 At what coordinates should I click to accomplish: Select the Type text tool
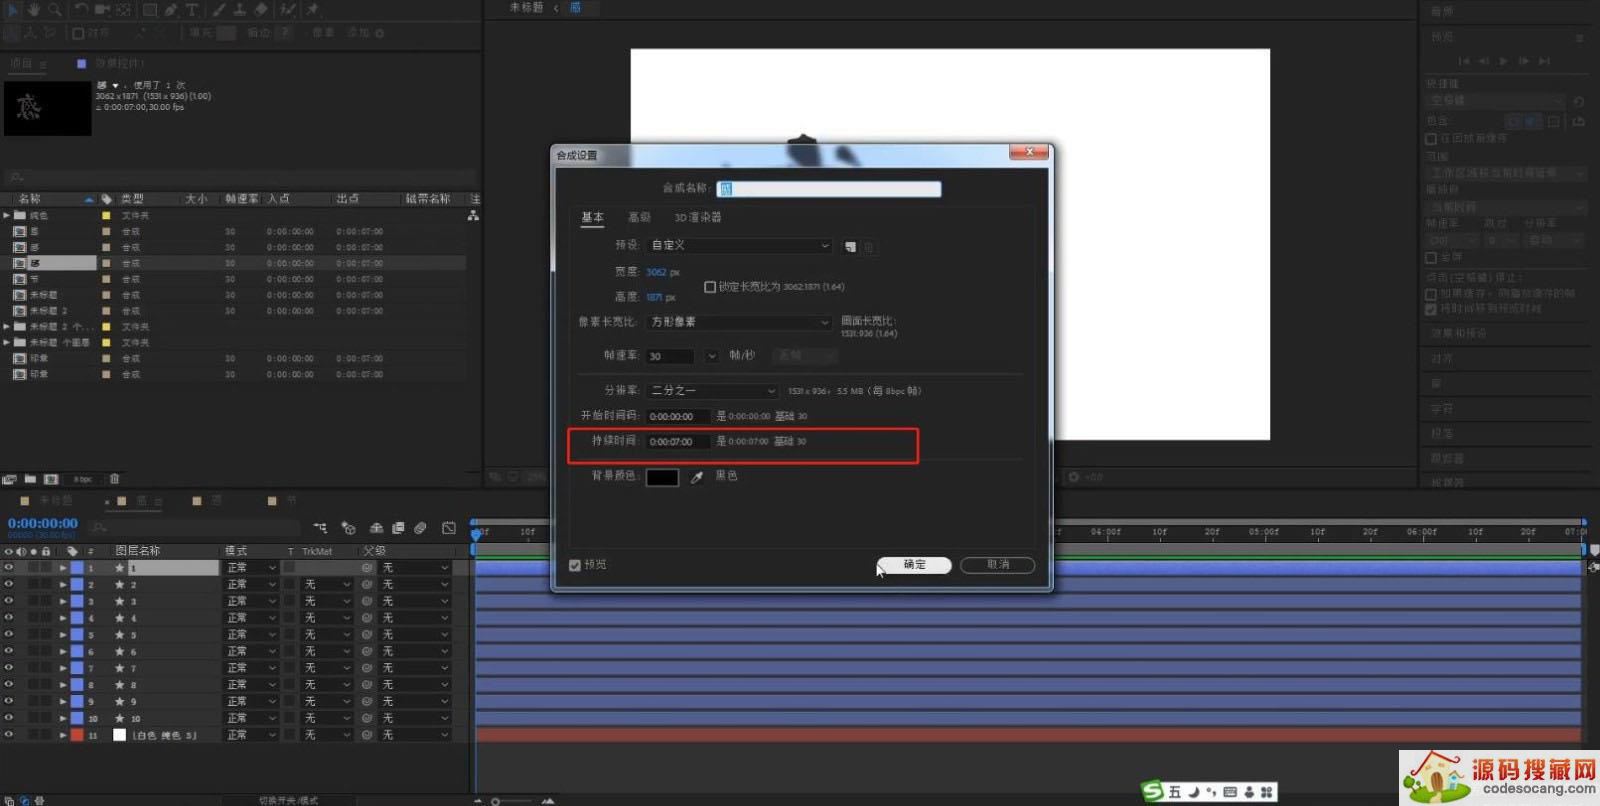click(192, 9)
